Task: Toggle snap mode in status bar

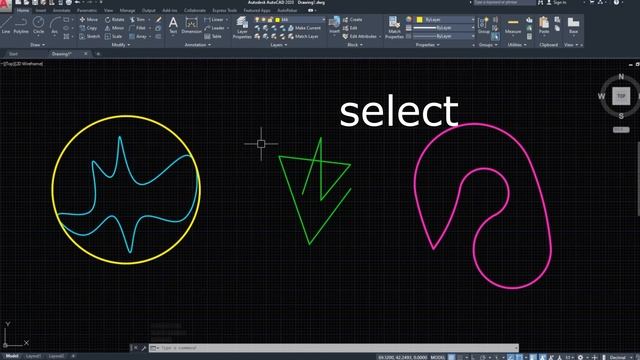Action: coord(460,357)
